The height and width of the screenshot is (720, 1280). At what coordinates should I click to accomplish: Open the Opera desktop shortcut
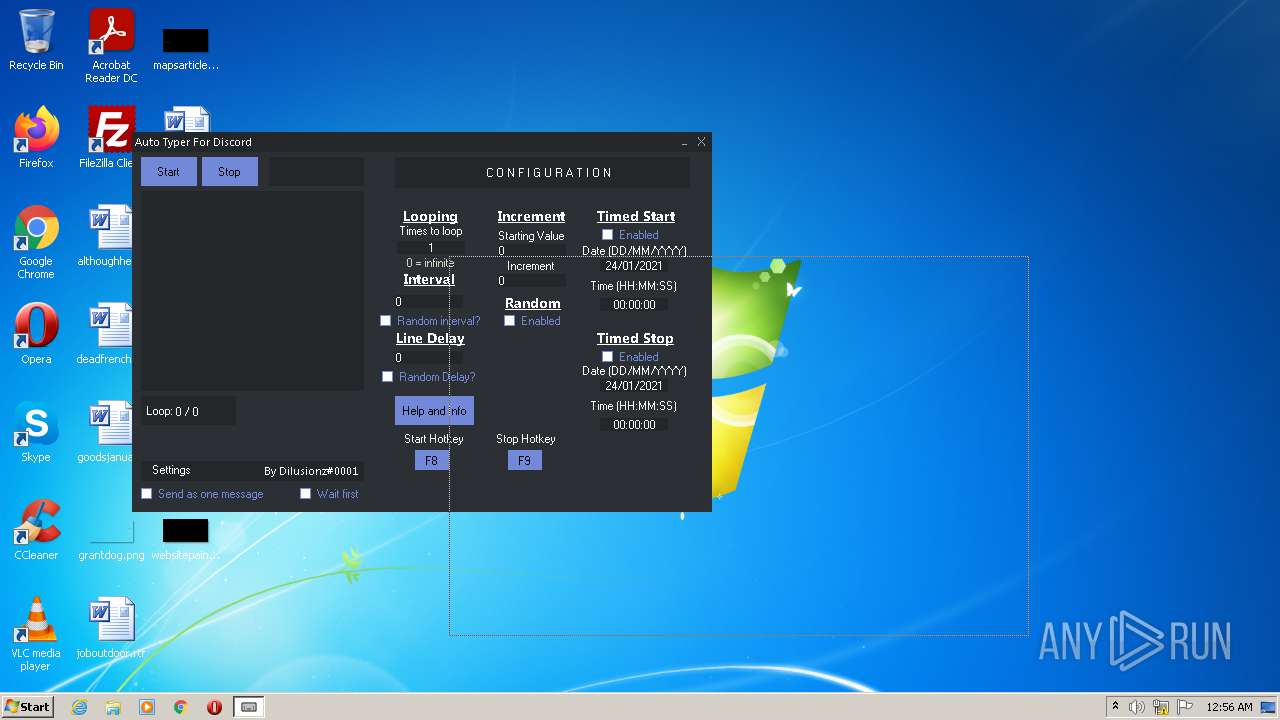(x=36, y=333)
